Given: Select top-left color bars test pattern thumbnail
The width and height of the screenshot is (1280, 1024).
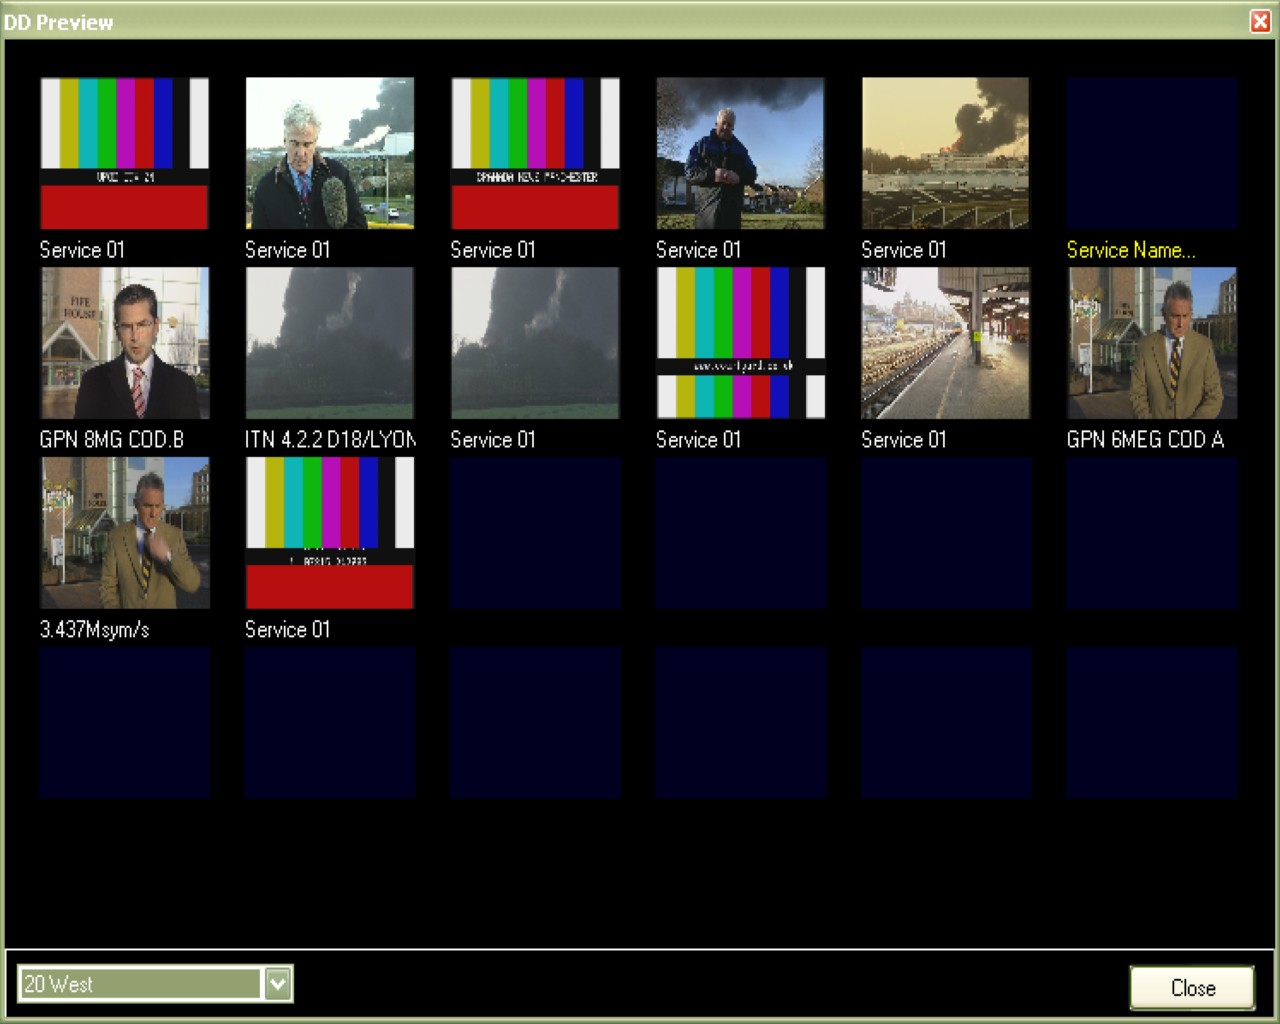Looking at the screenshot, I should [125, 153].
